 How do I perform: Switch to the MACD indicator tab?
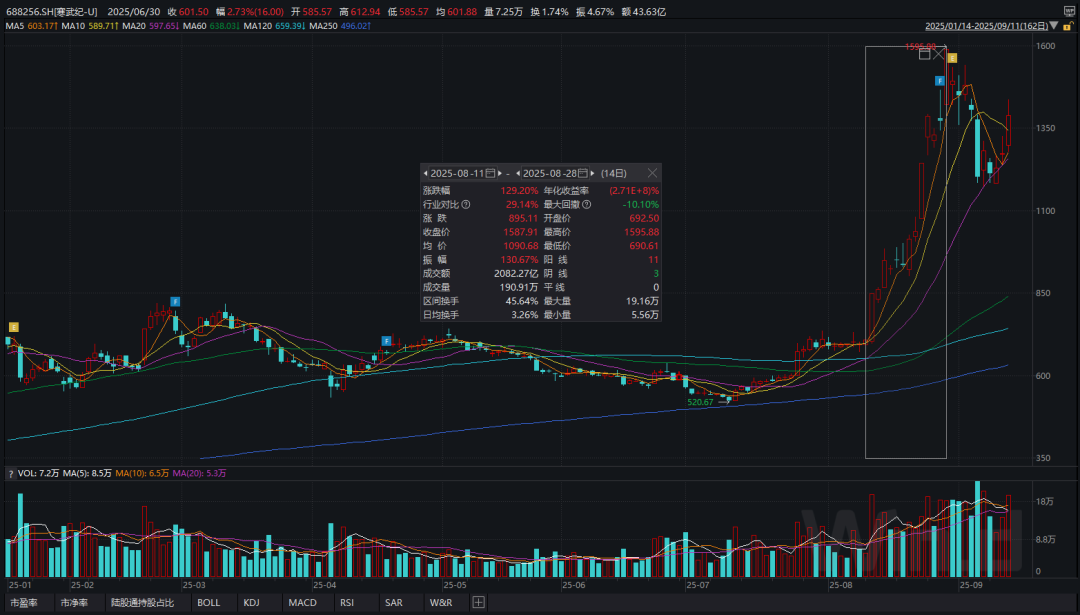coord(302,603)
